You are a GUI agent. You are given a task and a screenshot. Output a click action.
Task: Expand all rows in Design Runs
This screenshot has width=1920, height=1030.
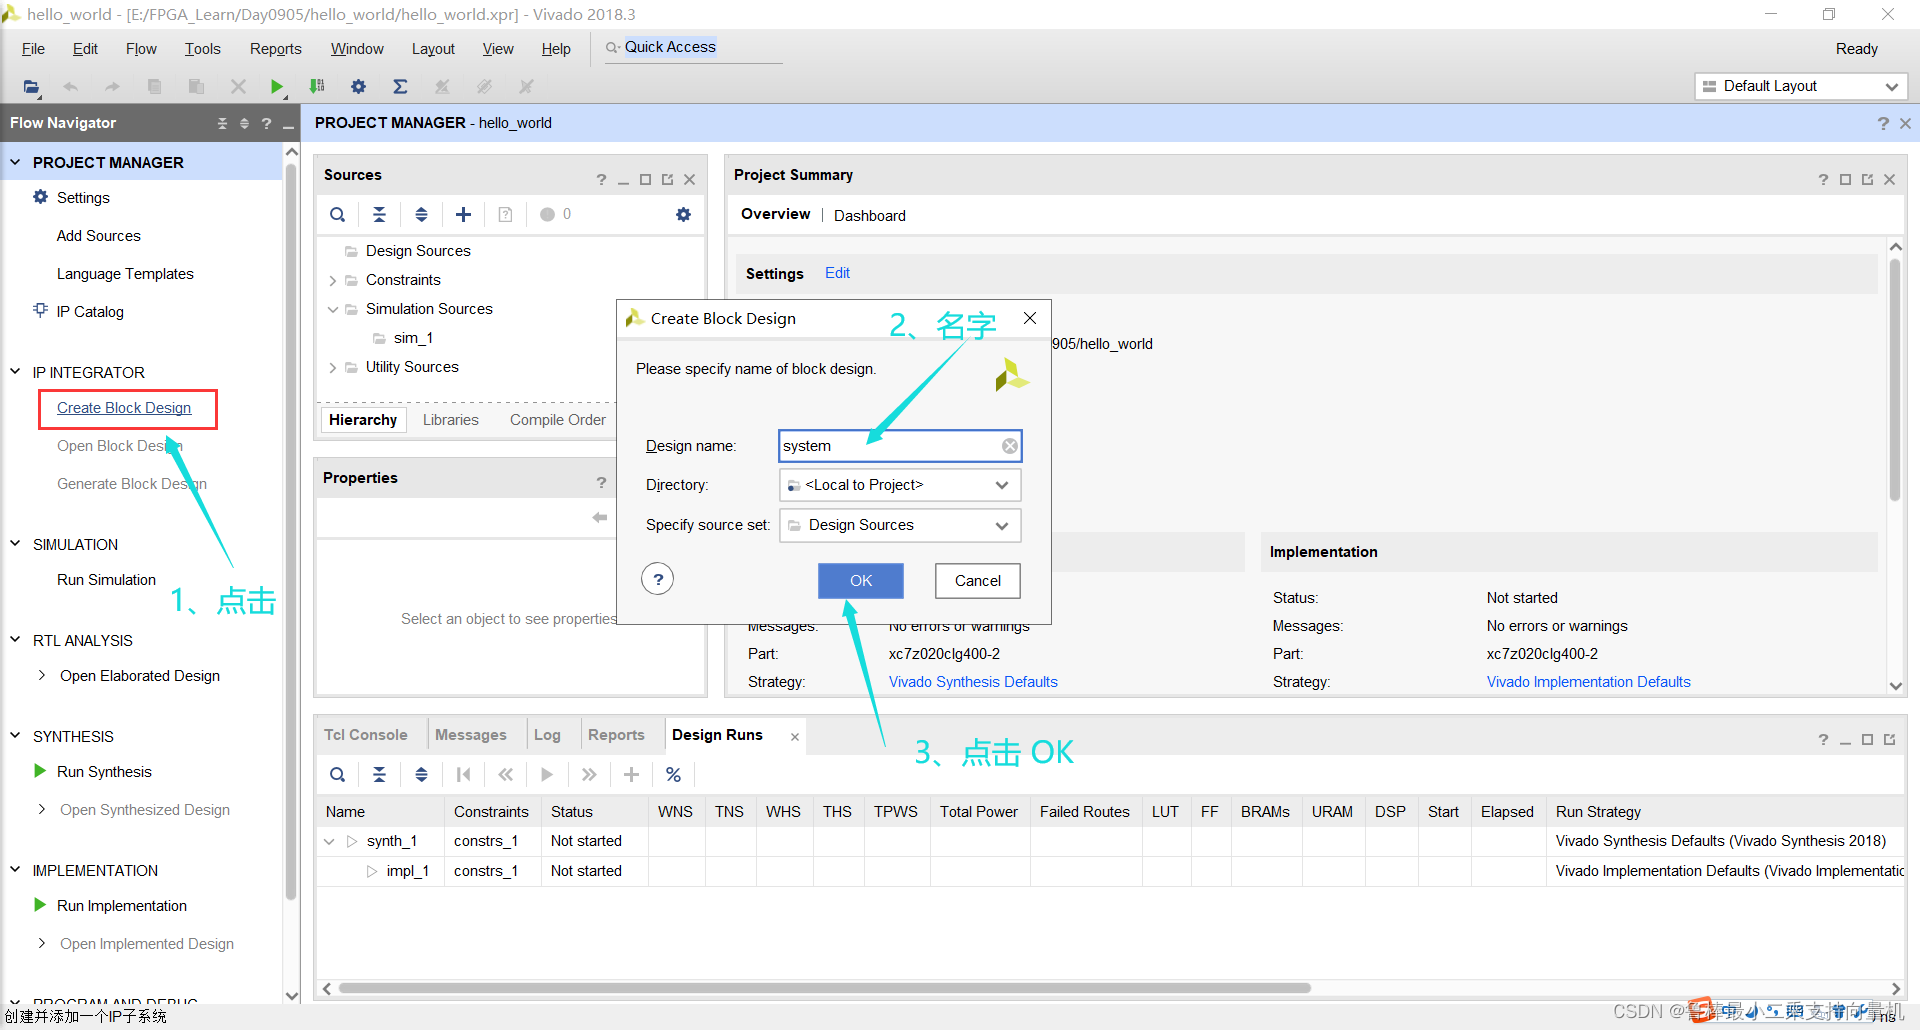[x=421, y=774]
